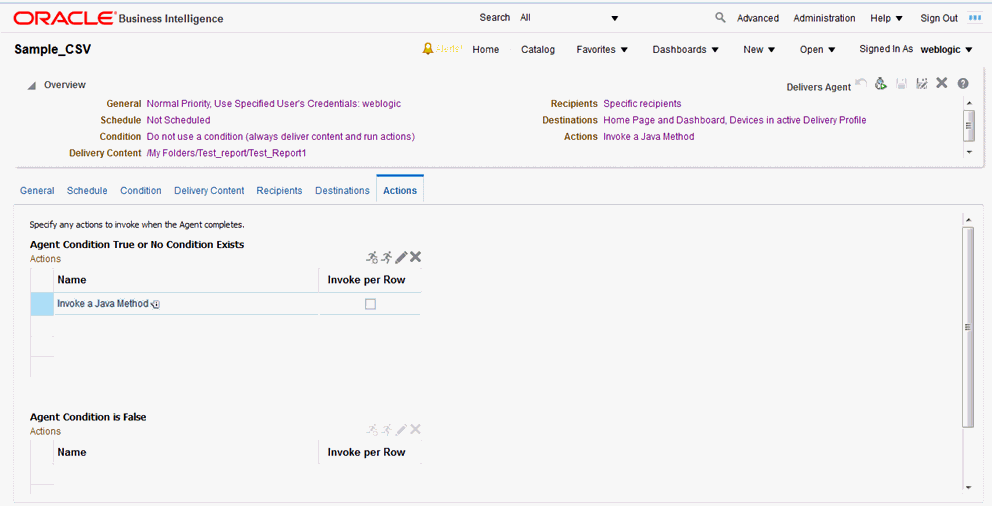The image size is (992, 506).
Task: Toggle Invoke per Row checkbox for Java Method
Action: (370, 304)
